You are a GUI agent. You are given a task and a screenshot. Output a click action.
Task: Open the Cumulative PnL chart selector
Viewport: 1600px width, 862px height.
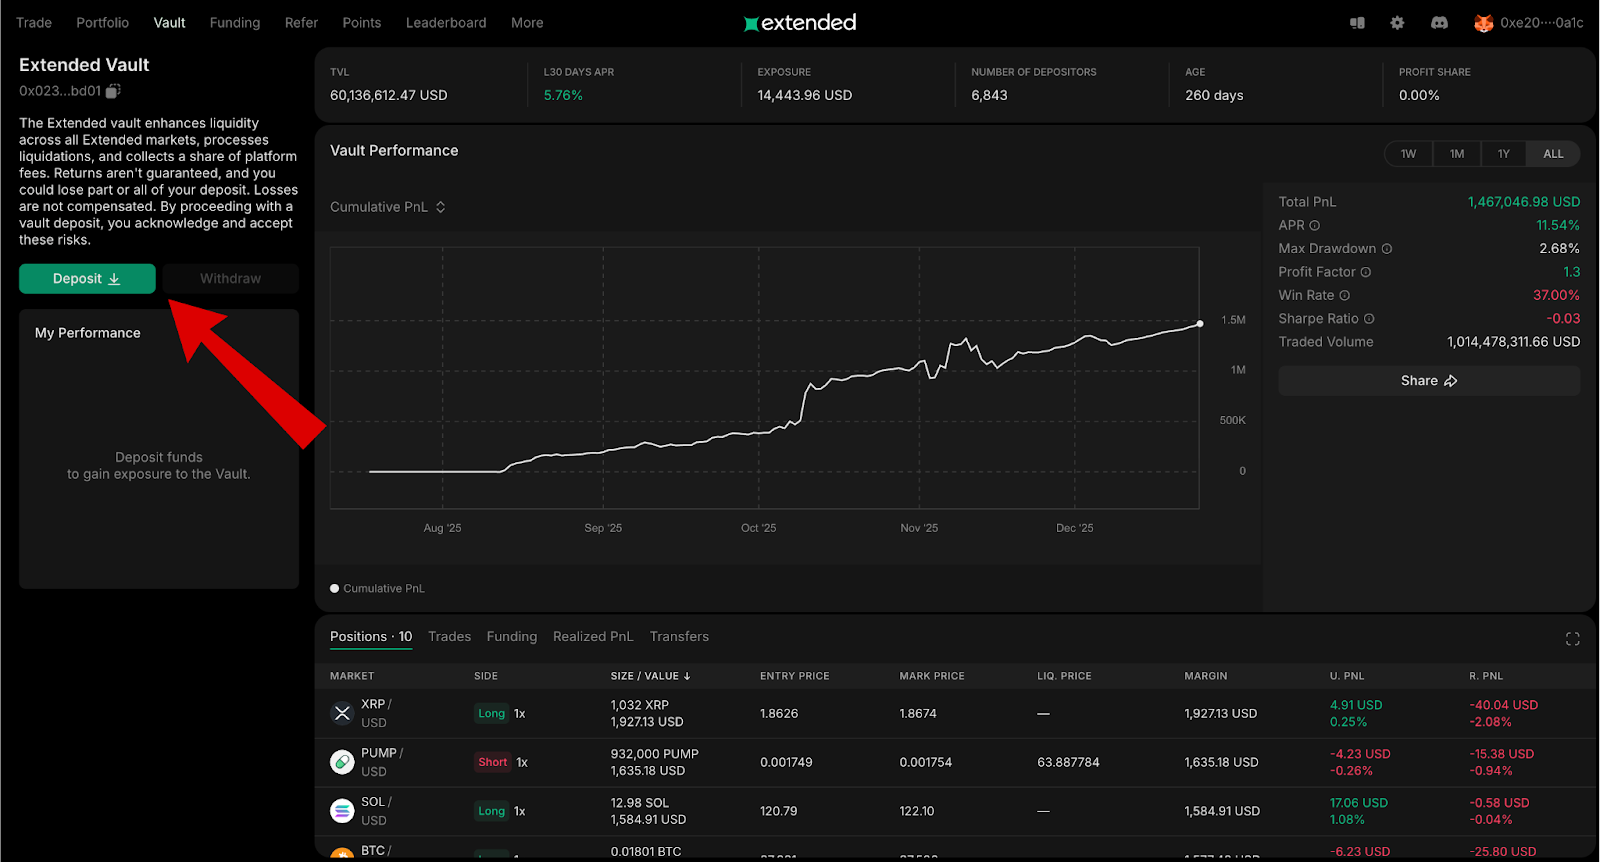[388, 207]
